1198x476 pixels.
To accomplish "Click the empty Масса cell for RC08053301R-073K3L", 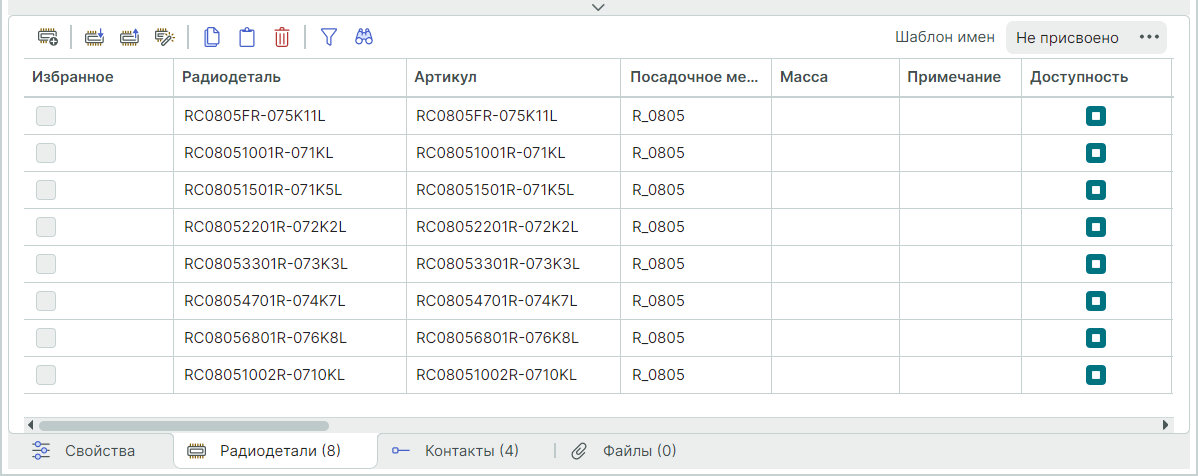I will tap(835, 264).
